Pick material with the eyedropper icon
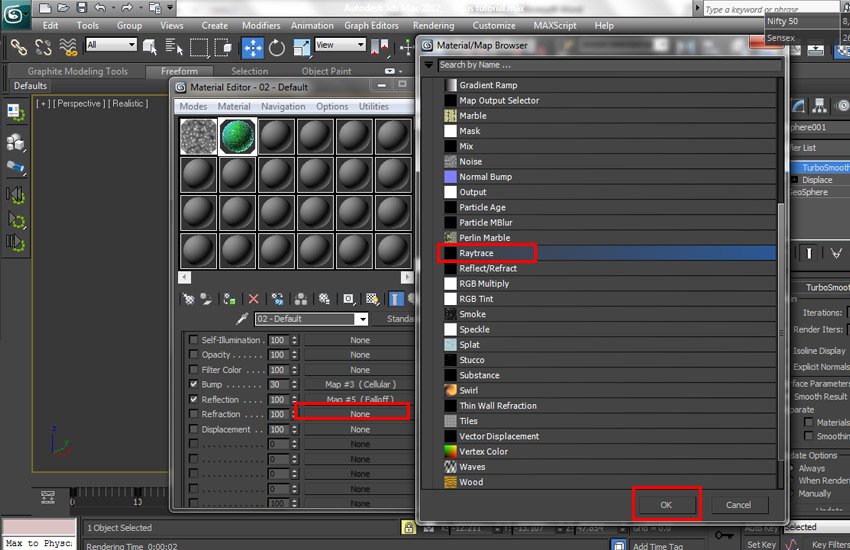 pos(241,319)
